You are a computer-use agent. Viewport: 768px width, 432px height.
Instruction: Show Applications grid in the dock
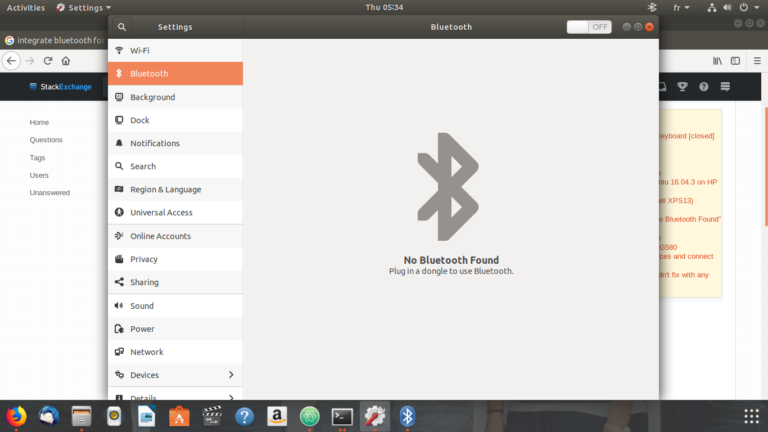coord(751,416)
